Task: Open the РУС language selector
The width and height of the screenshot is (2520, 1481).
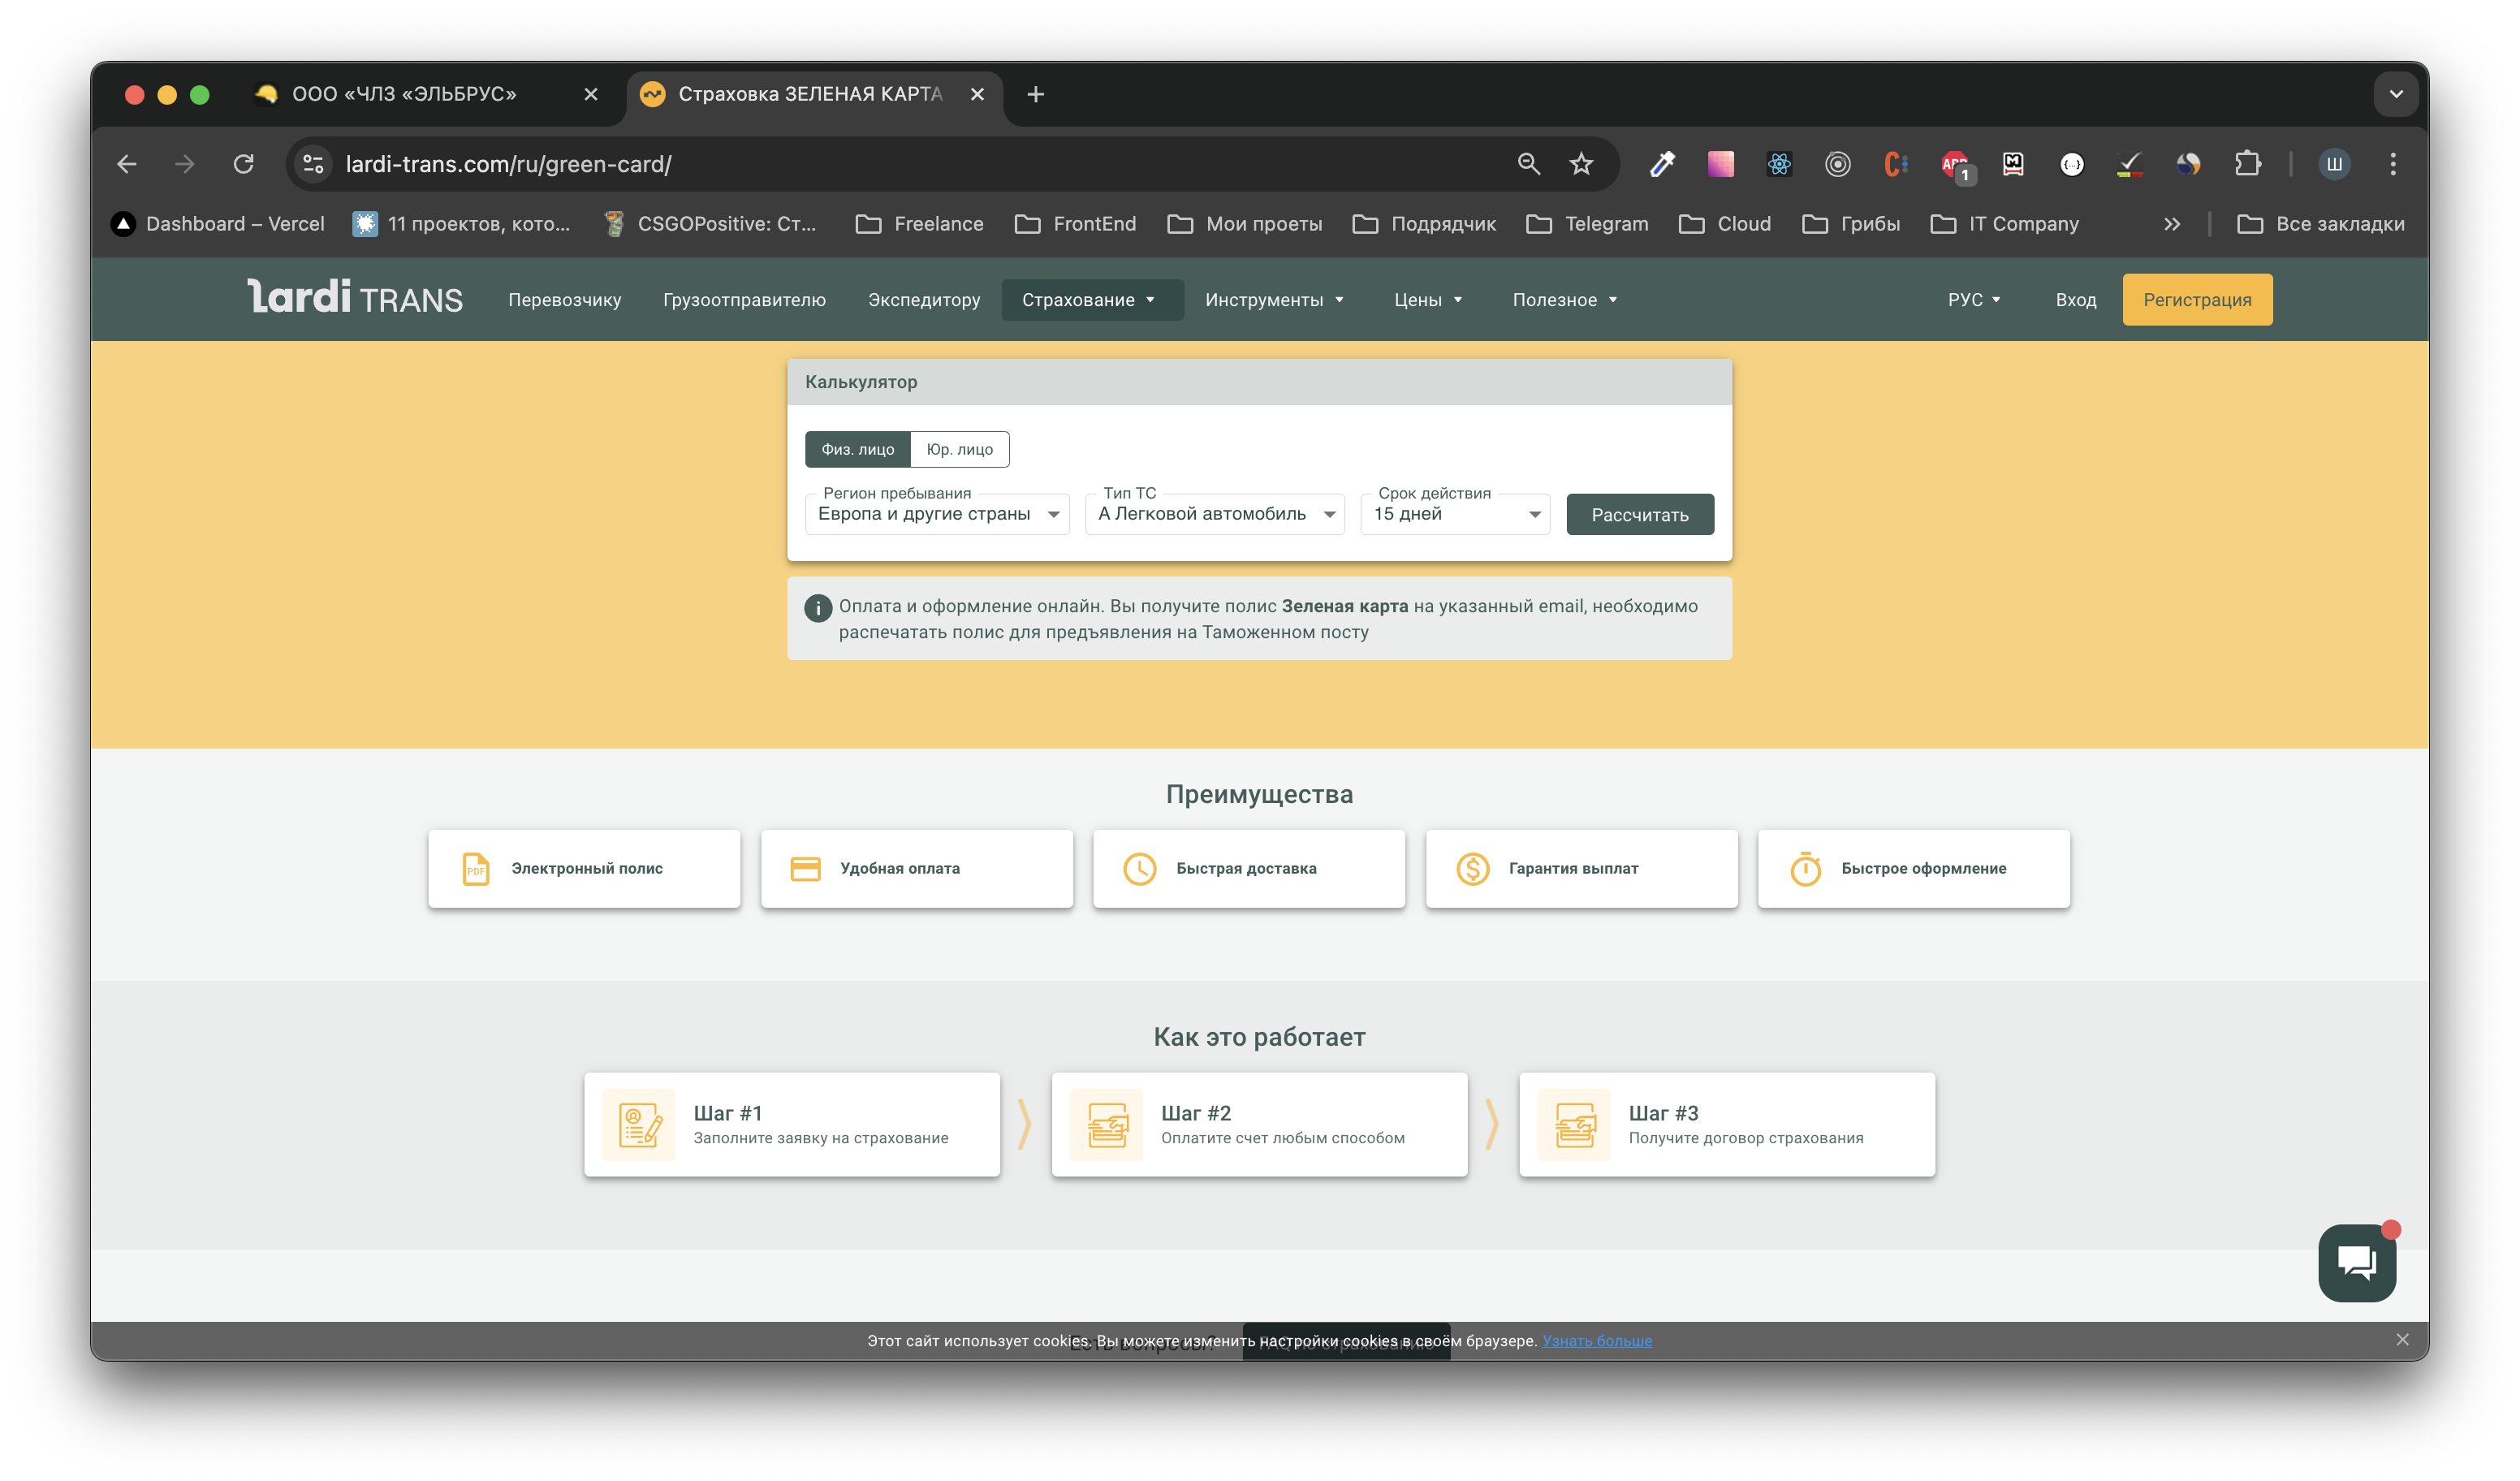Action: (1973, 300)
